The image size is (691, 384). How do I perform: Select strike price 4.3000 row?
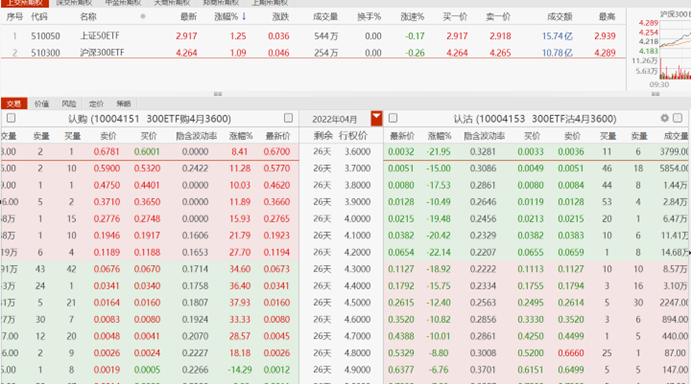click(357, 269)
